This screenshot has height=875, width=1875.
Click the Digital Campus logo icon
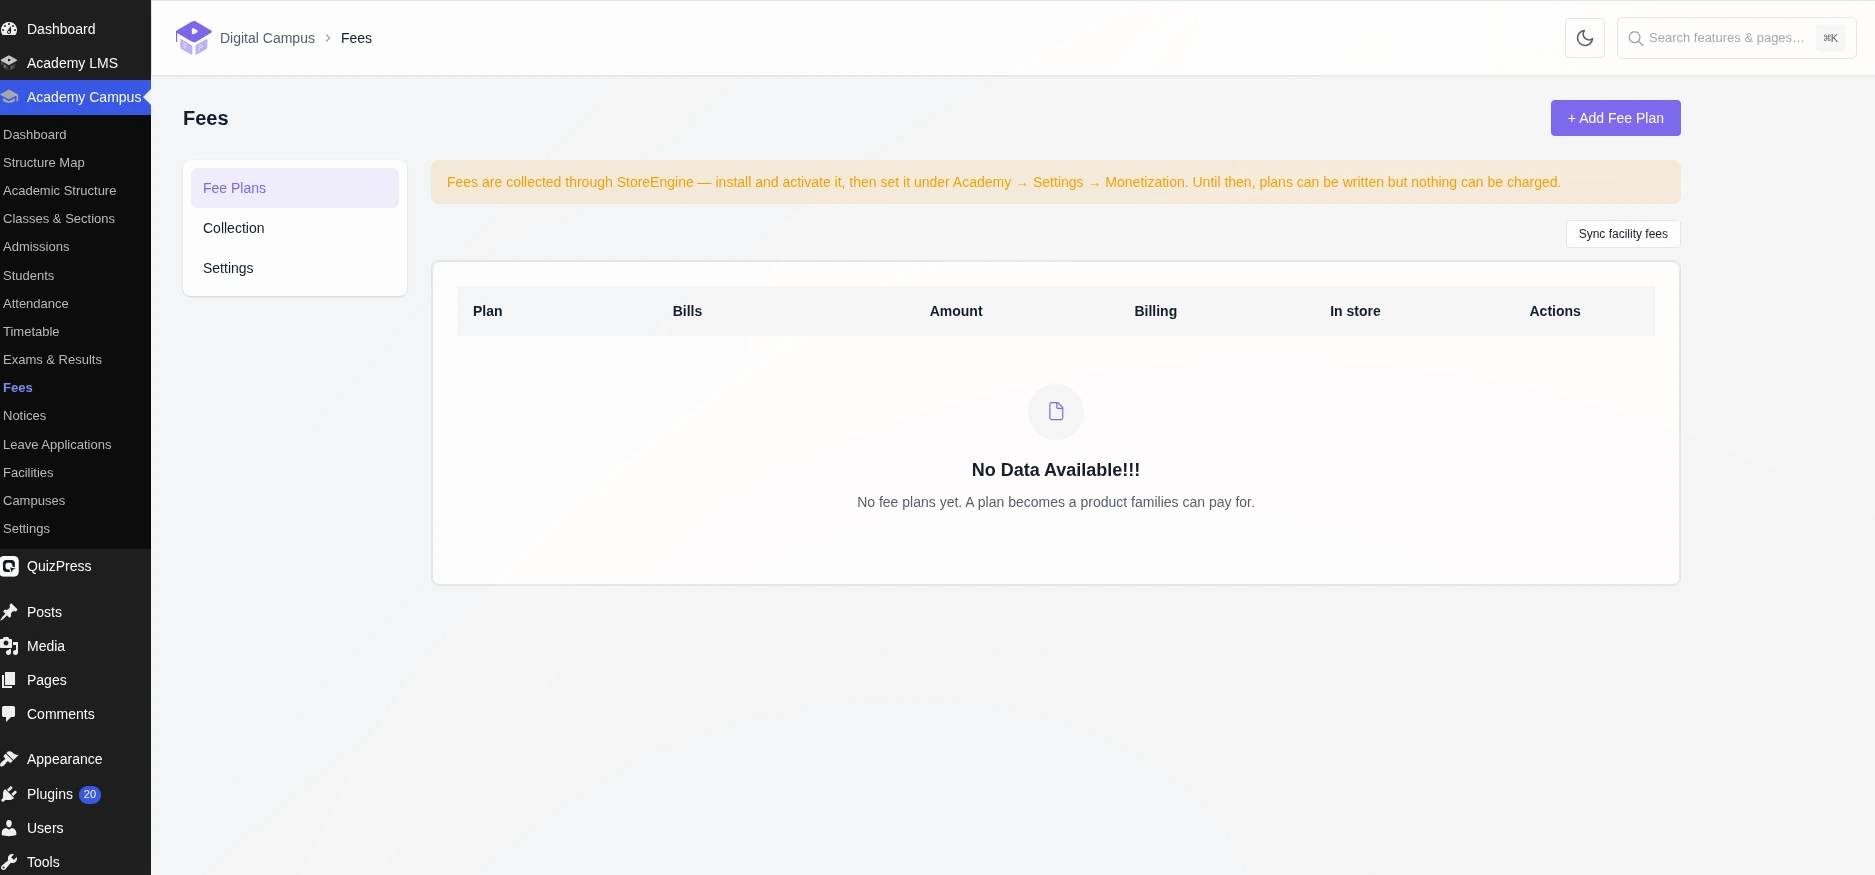click(x=193, y=38)
